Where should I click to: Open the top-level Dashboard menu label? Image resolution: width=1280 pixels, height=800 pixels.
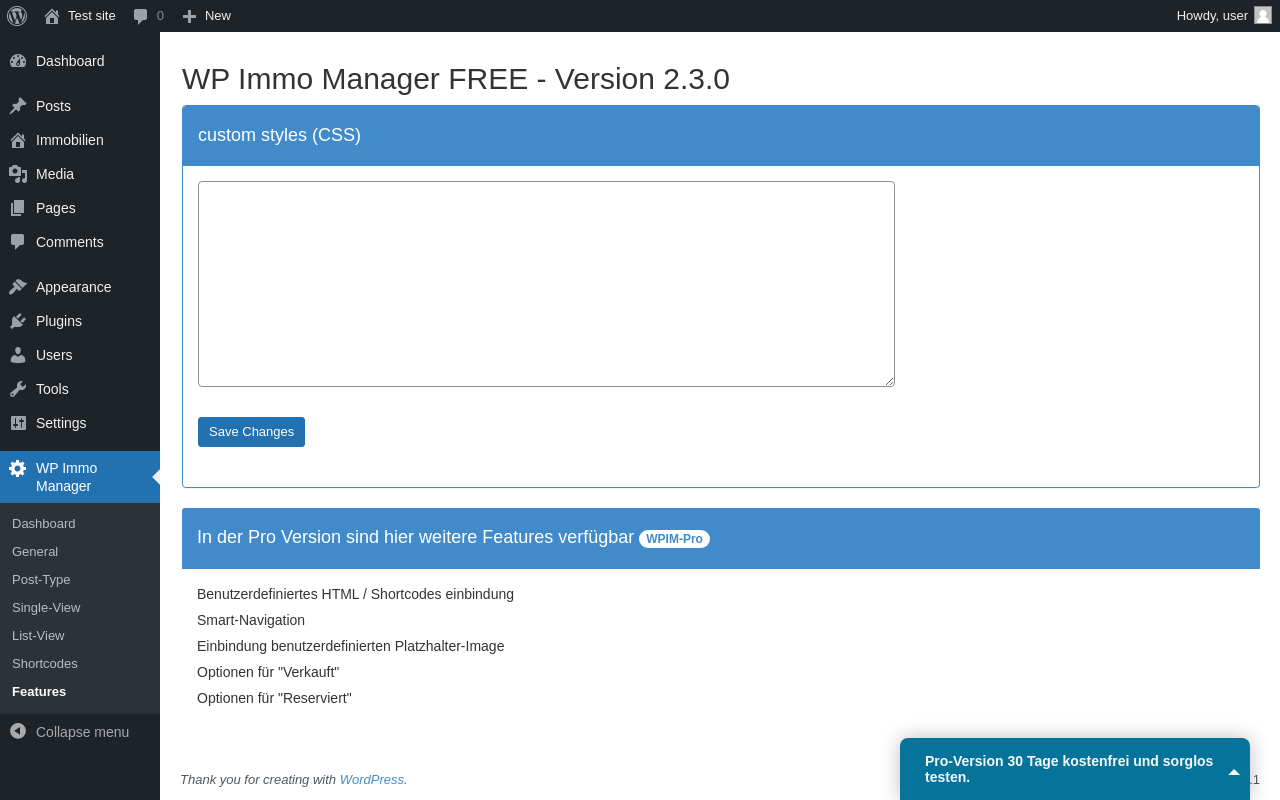[x=70, y=61]
